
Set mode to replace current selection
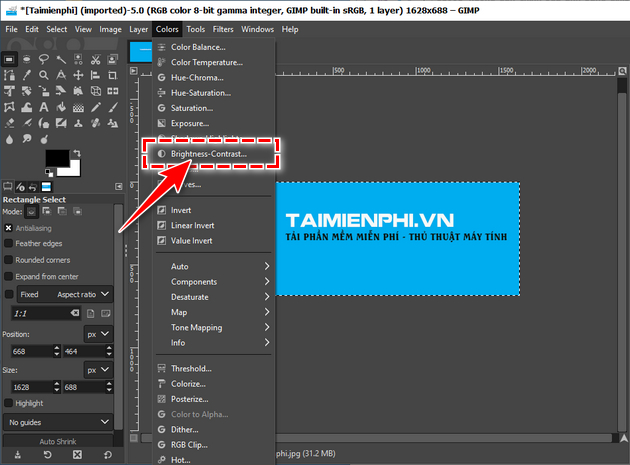[31, 211]
